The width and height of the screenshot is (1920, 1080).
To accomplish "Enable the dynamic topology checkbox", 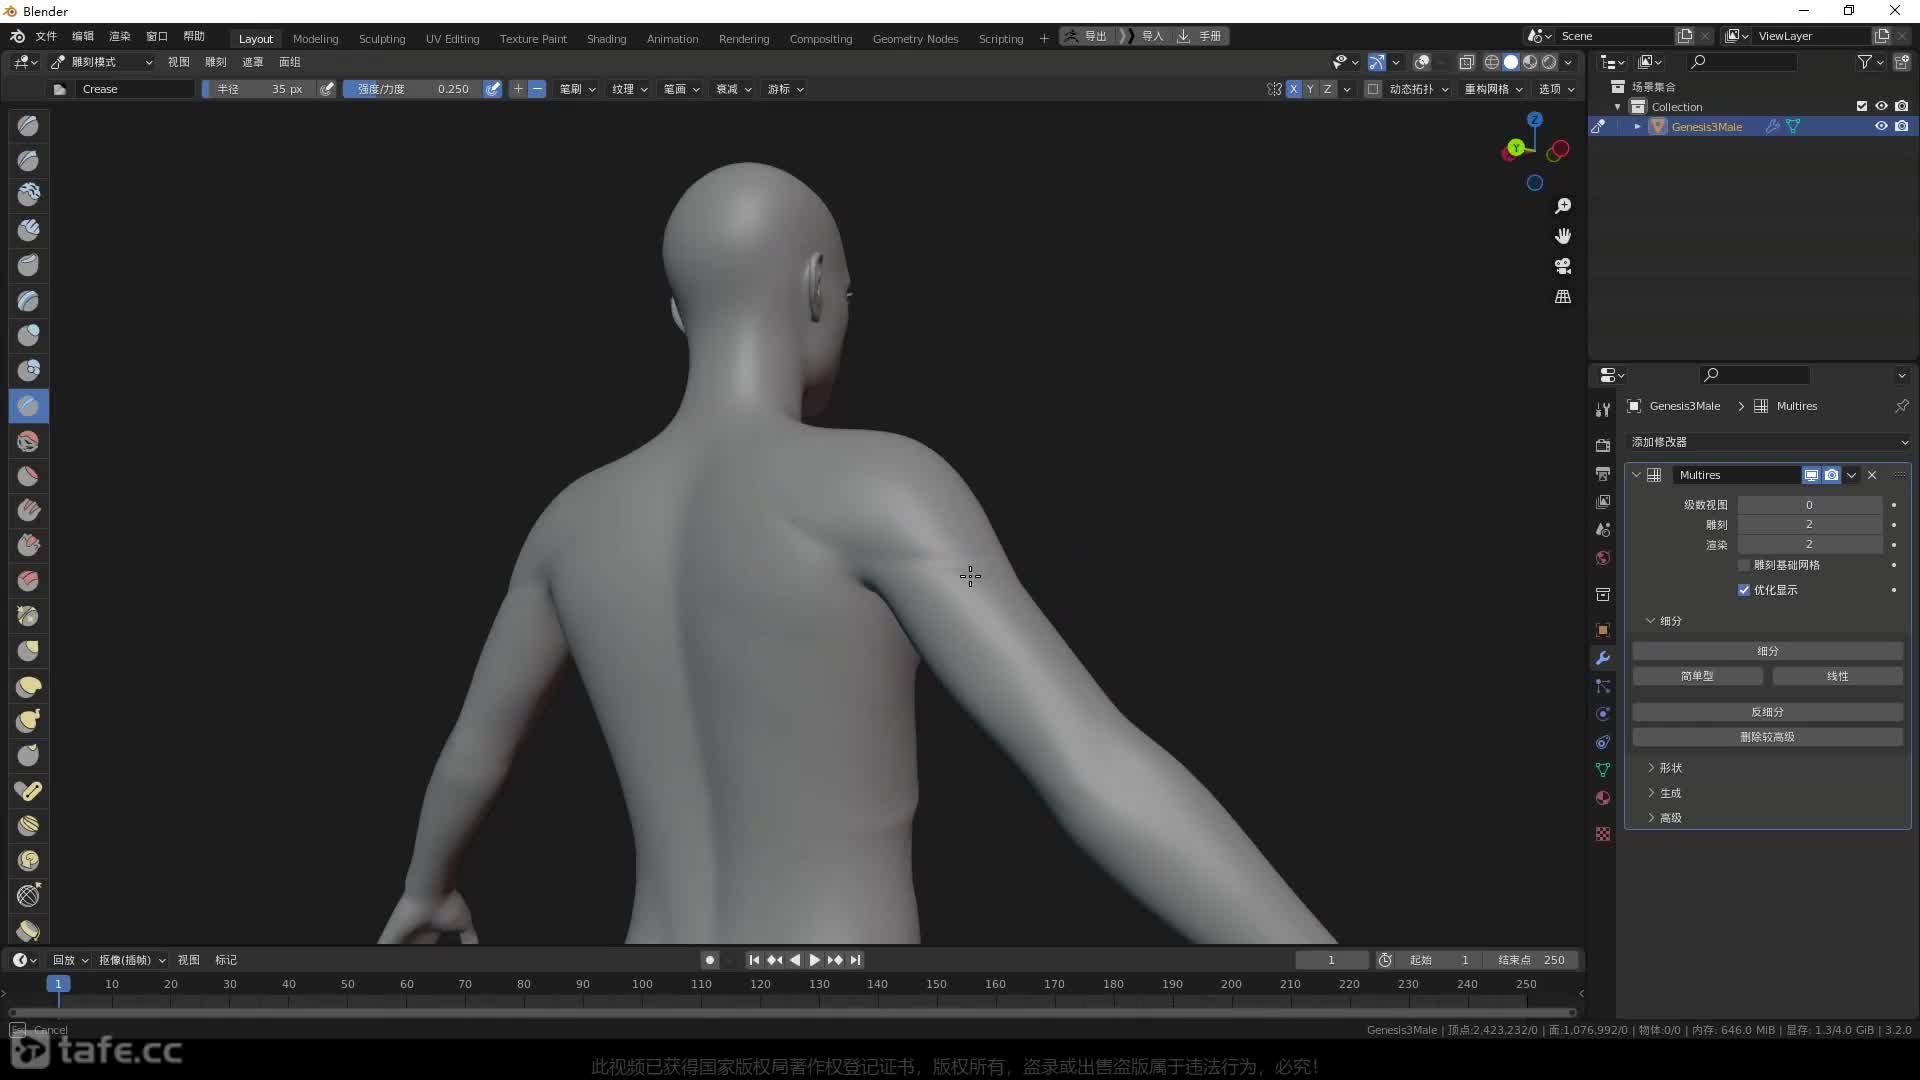I will [x=1373, y=89].
